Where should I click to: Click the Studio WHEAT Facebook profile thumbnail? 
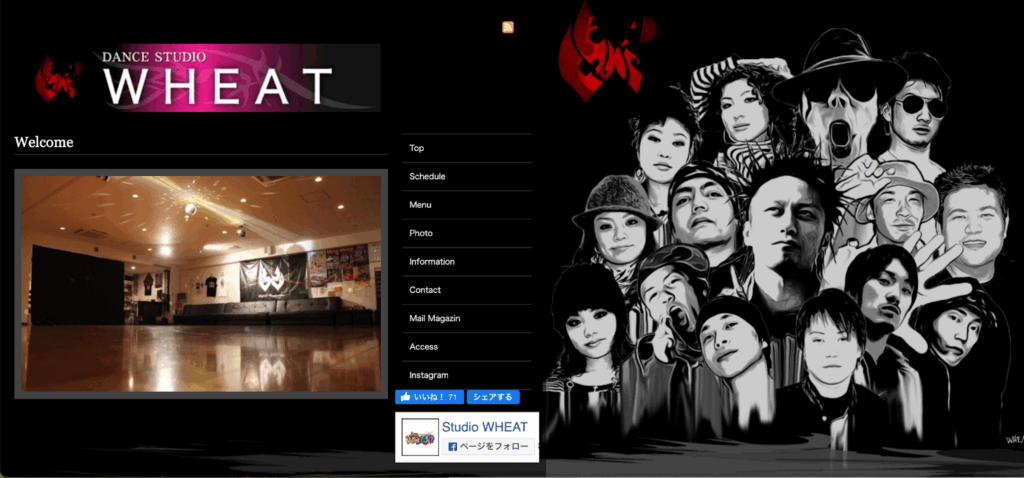coord(420,438)
